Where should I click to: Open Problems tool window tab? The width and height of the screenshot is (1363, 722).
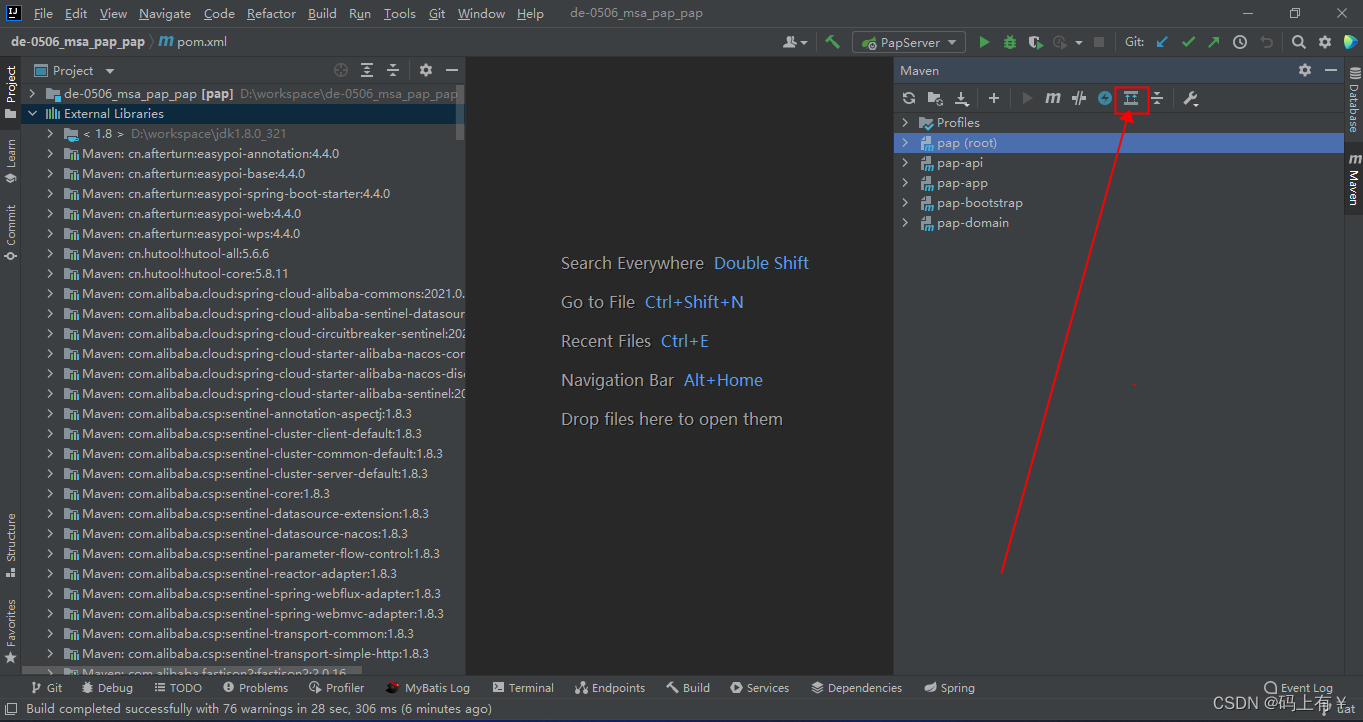[x=255, y=688]
